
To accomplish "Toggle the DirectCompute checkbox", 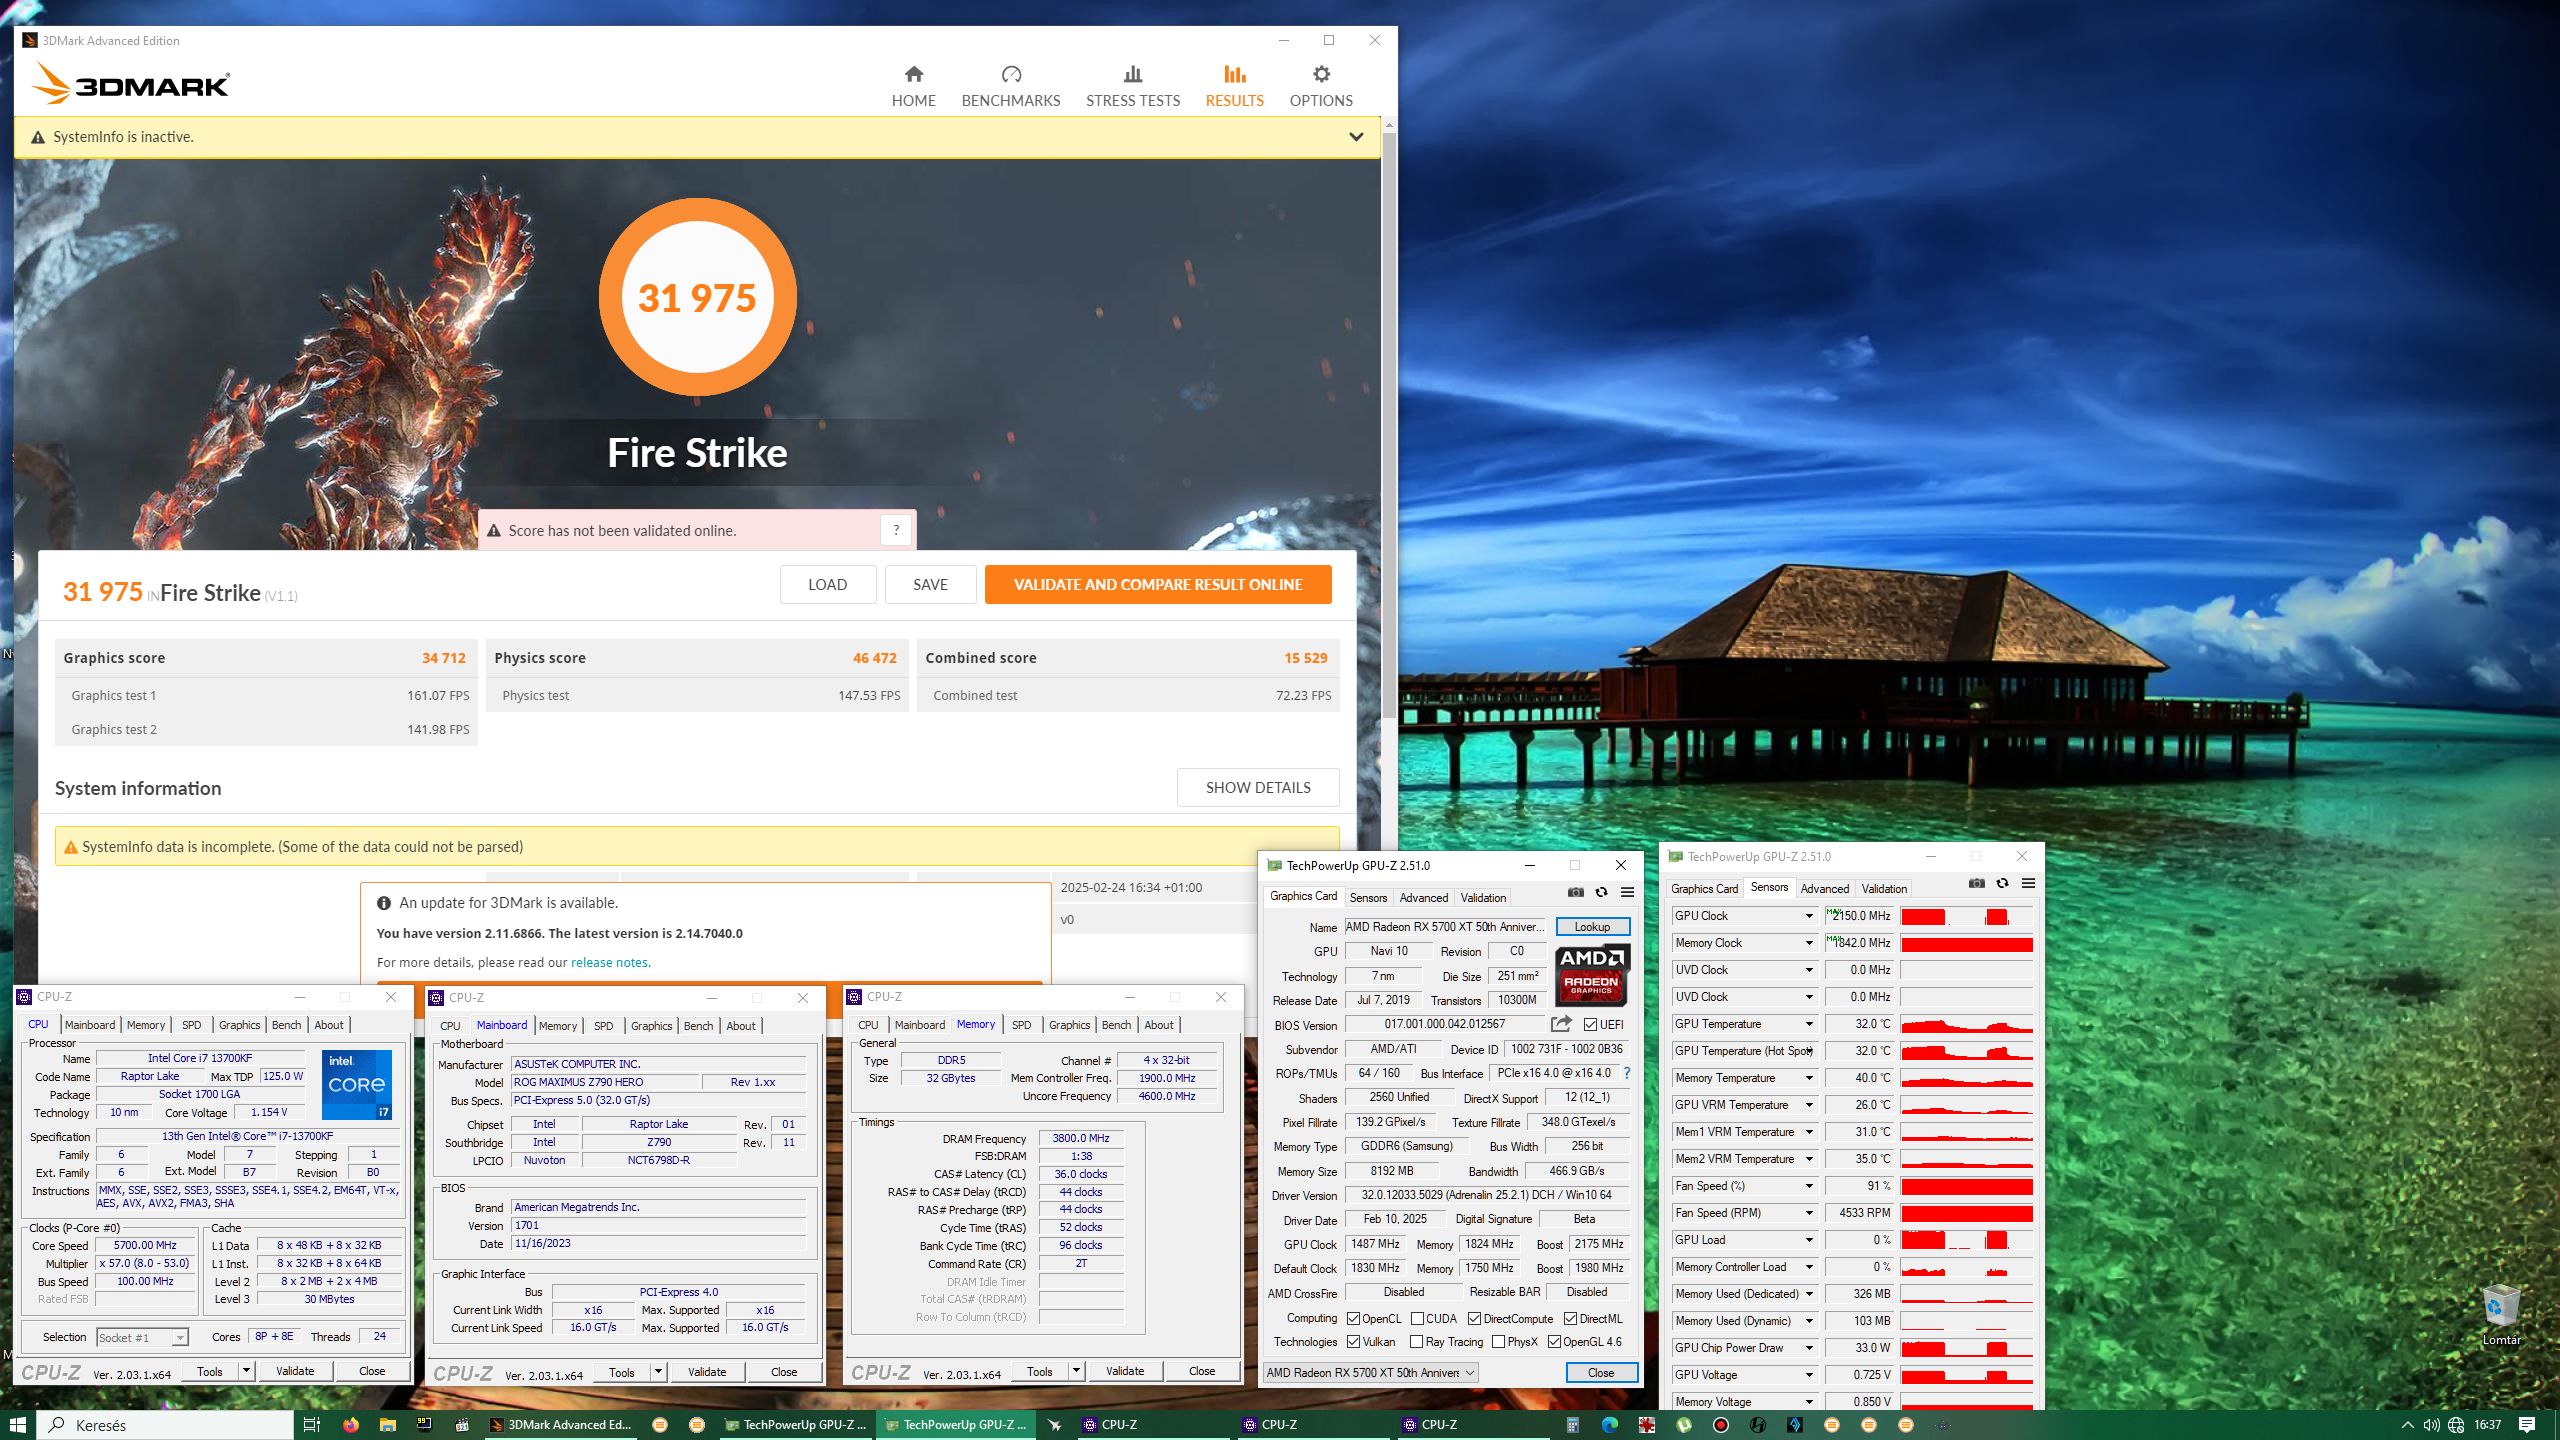I will [x=1474, y=1319].
